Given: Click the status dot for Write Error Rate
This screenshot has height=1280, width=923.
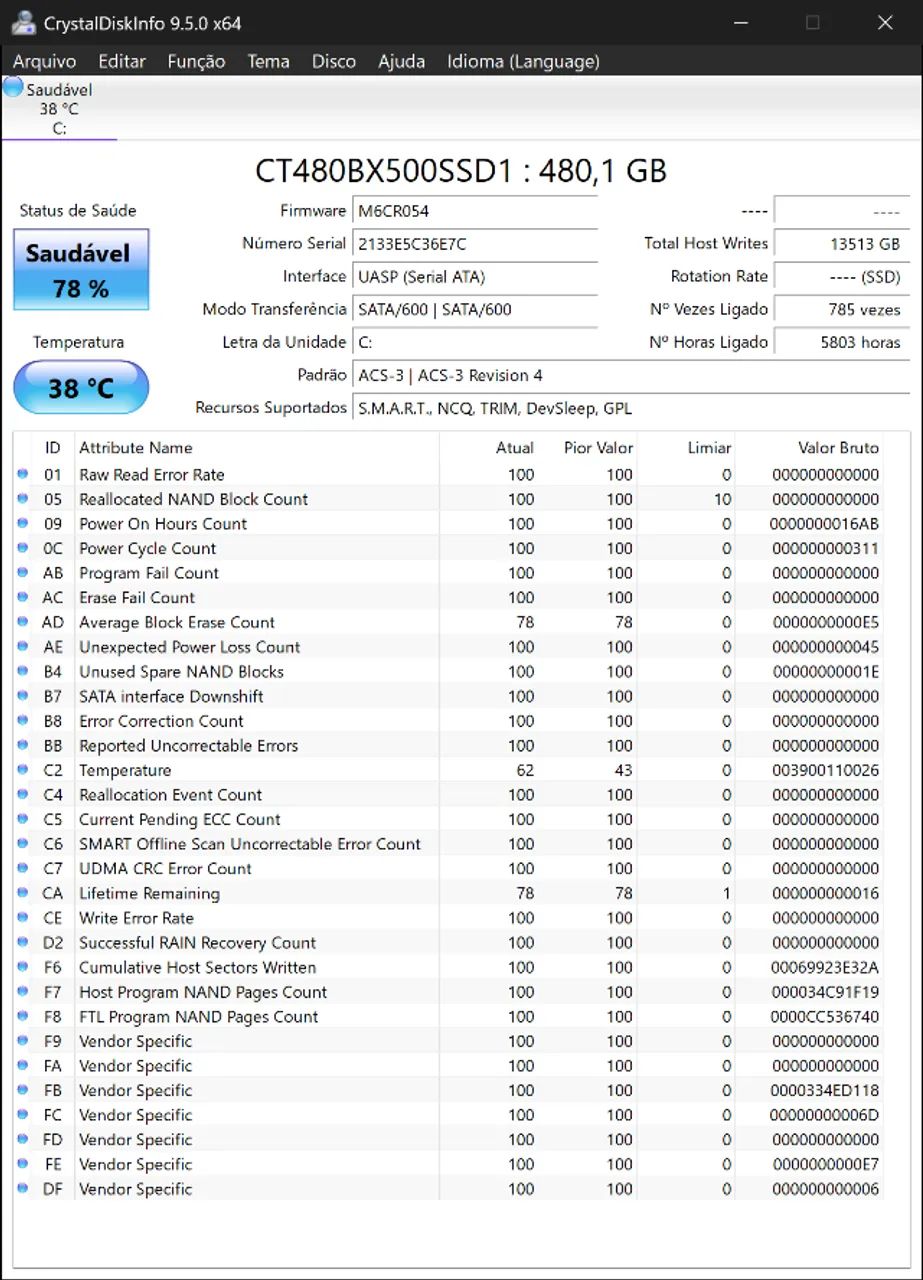Looking at the screenshot, I should coord(22,918).
